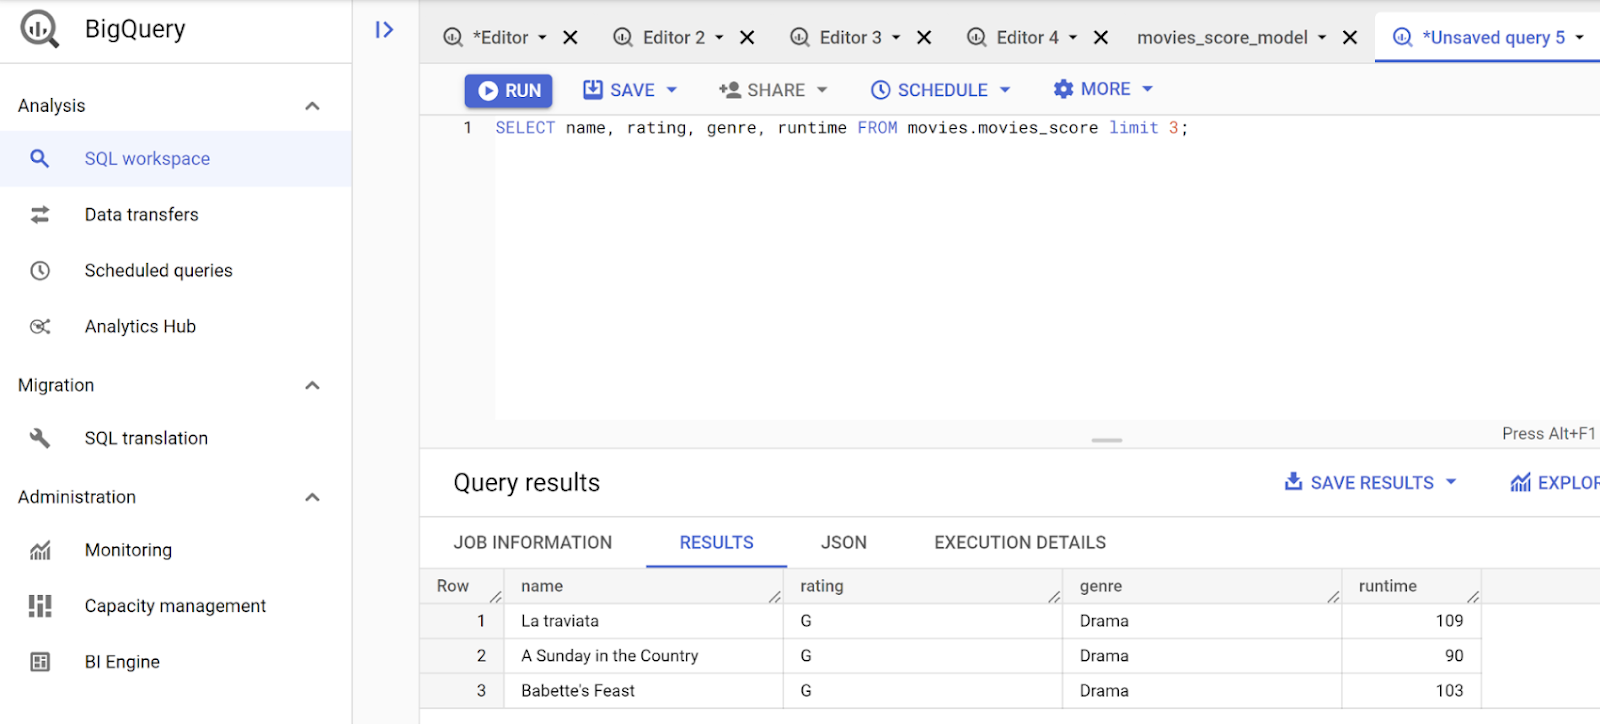
Task: Open Analytics Hub in sidebar
Action: [x=140, y=327]
